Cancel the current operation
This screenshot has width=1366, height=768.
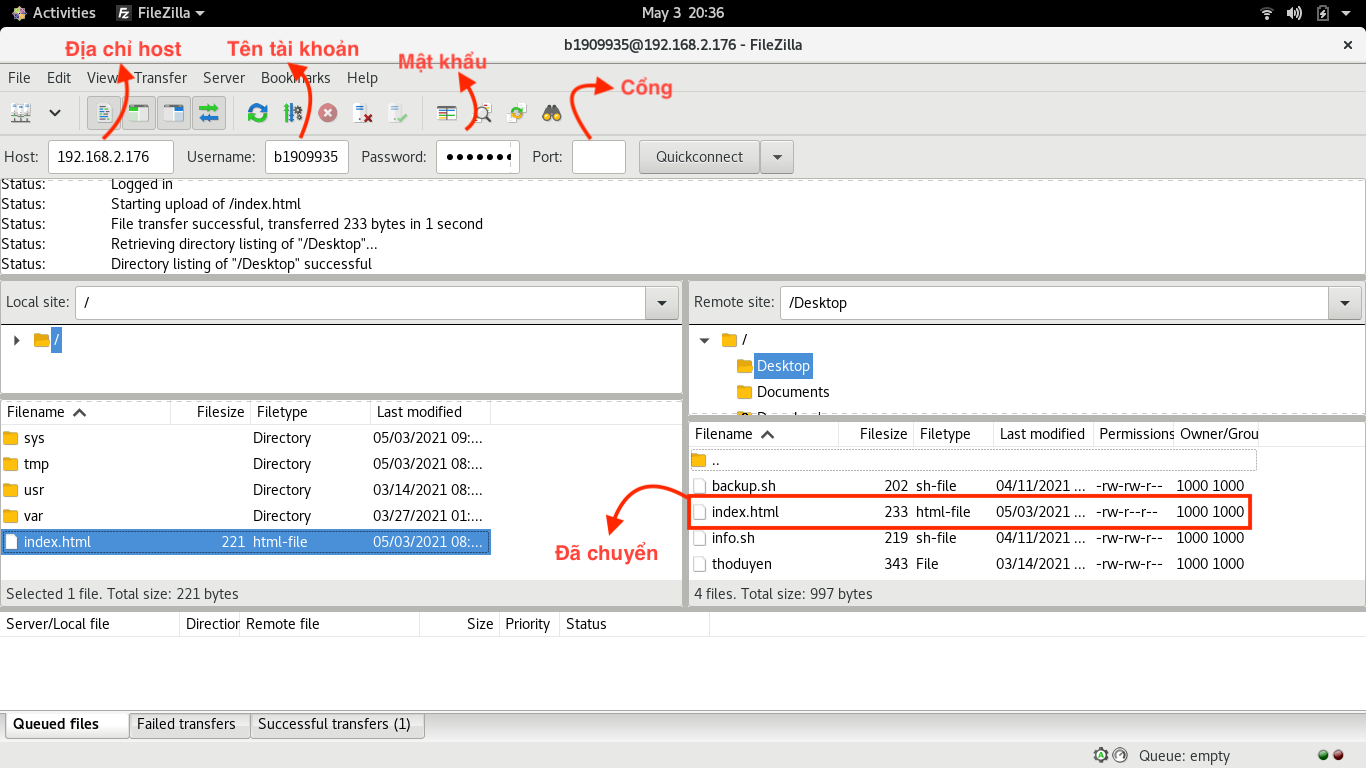[328, 113]
